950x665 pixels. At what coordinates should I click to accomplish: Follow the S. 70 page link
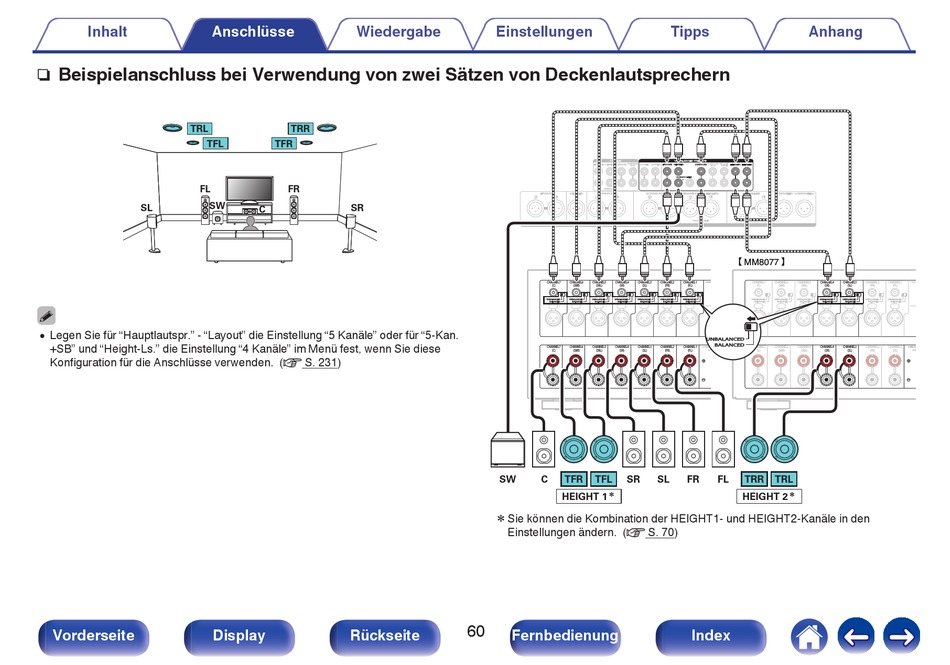tap(661, 532)
